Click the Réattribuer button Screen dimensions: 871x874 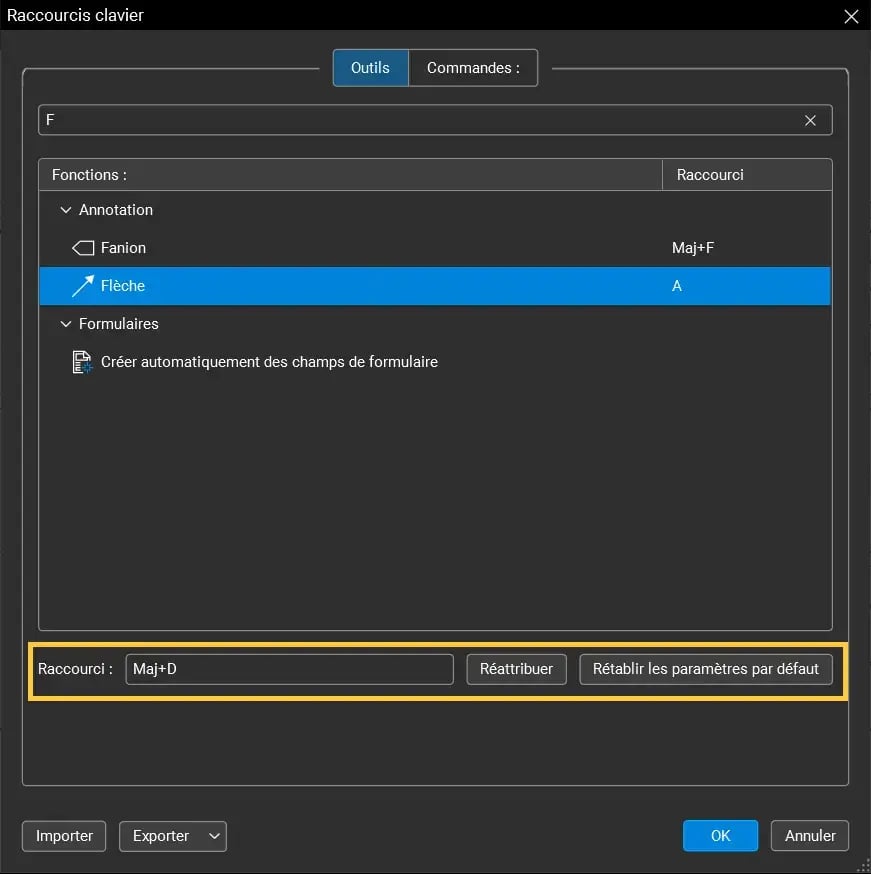pyautogui.click(x=516, y=669)
